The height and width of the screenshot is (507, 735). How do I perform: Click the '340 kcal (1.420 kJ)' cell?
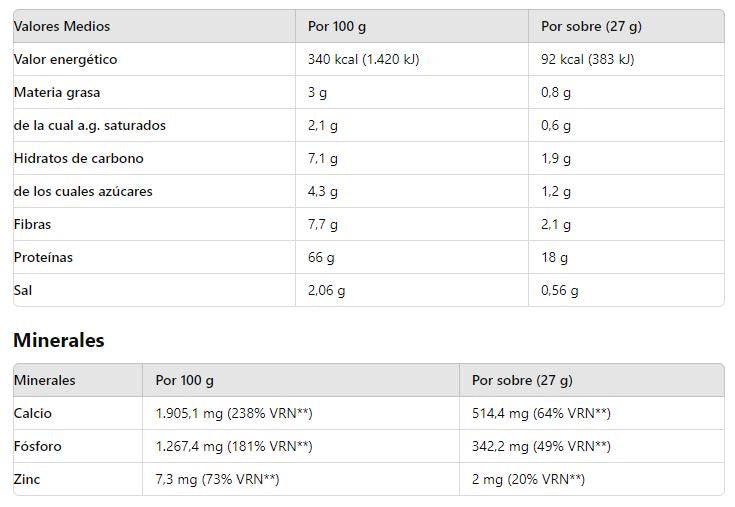[x=363, y=59]
